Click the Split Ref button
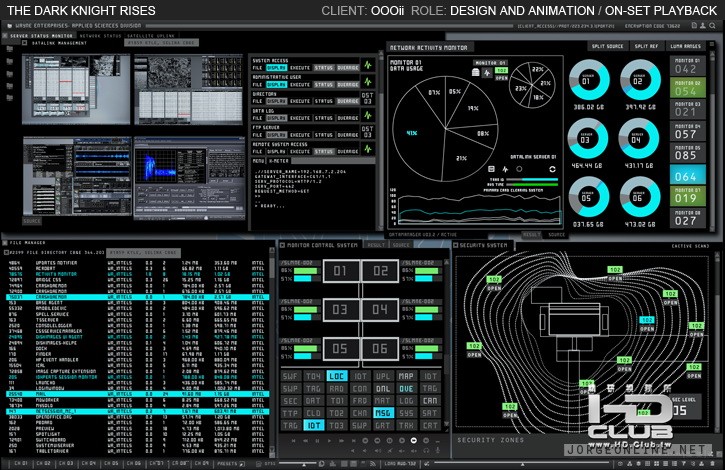 click(x=646, y=46)
